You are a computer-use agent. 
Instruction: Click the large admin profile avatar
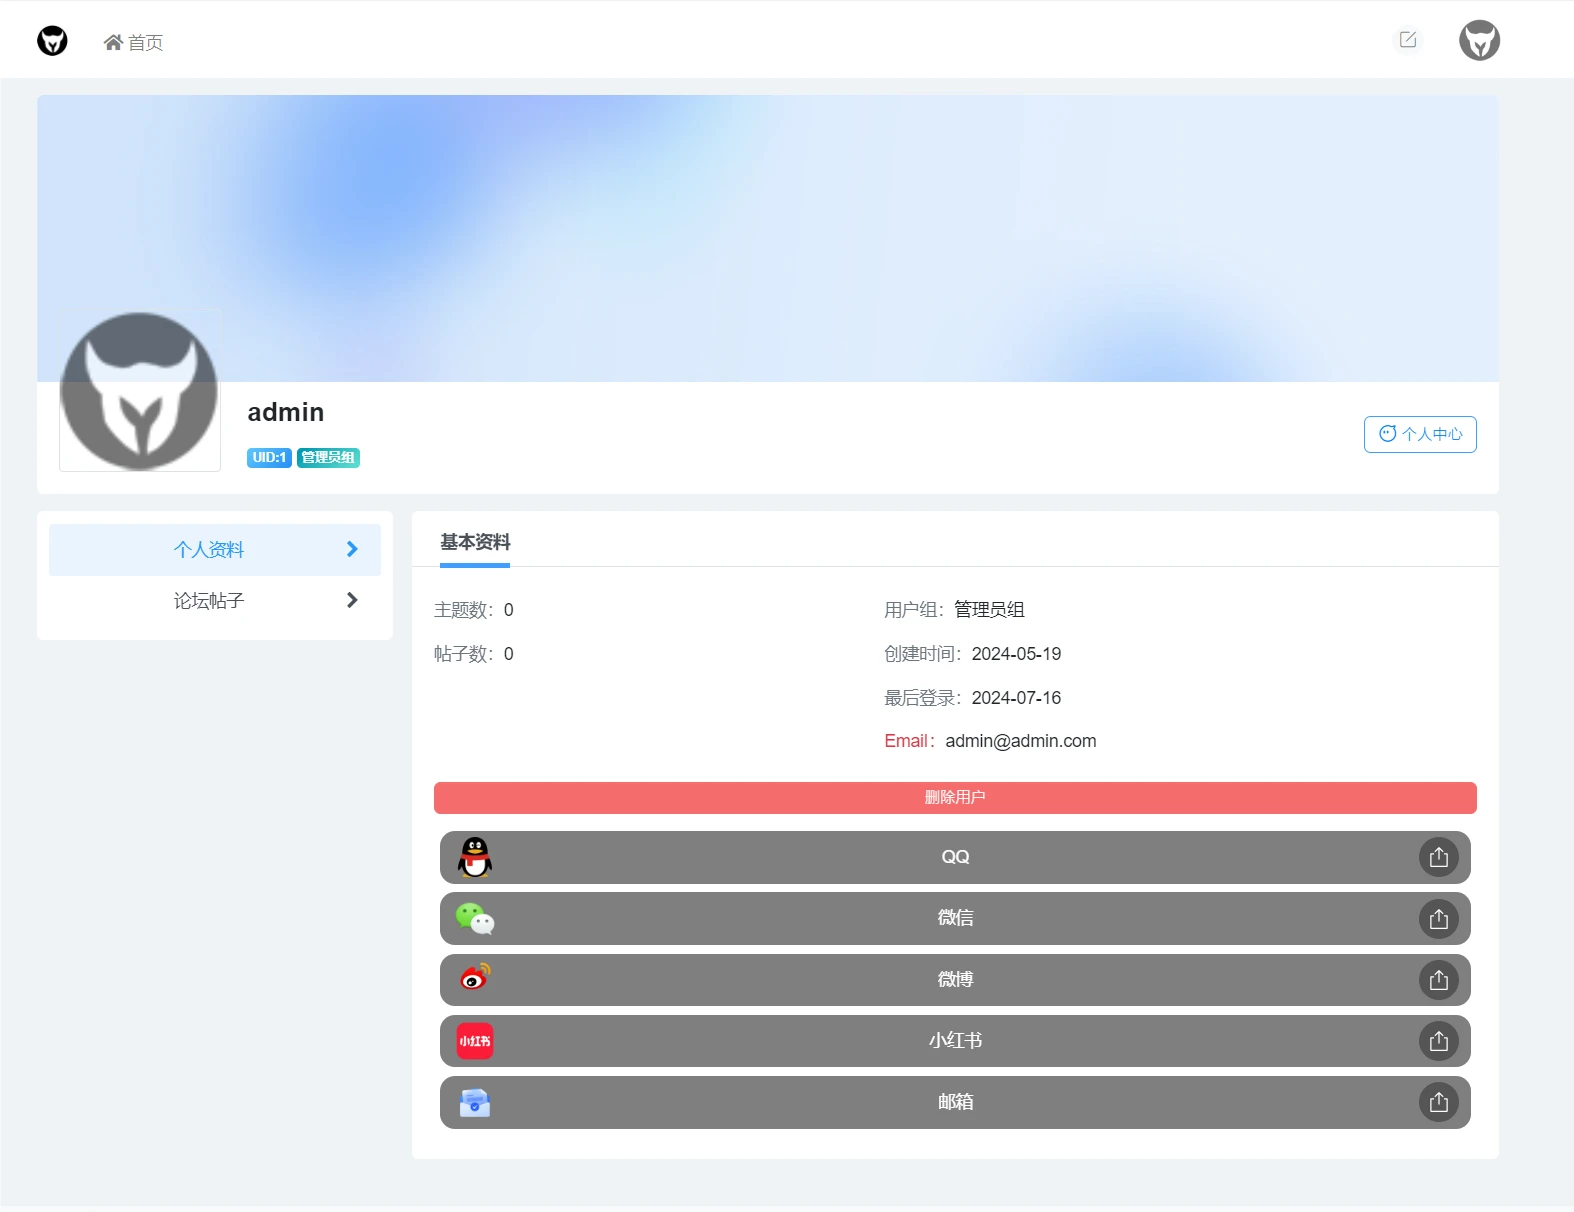[x=139, y=392]
